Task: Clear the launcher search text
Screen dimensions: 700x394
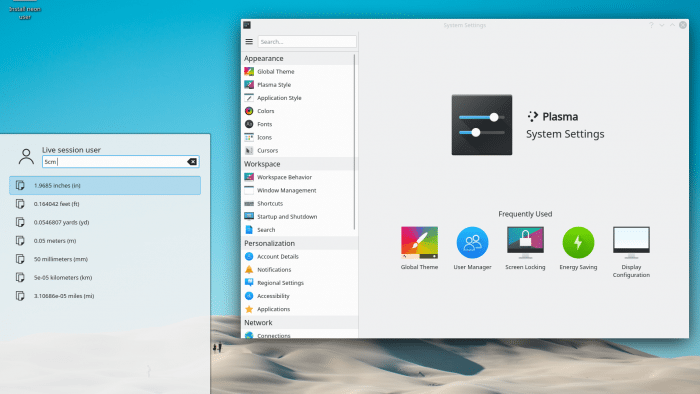Action: click(192, 162)
